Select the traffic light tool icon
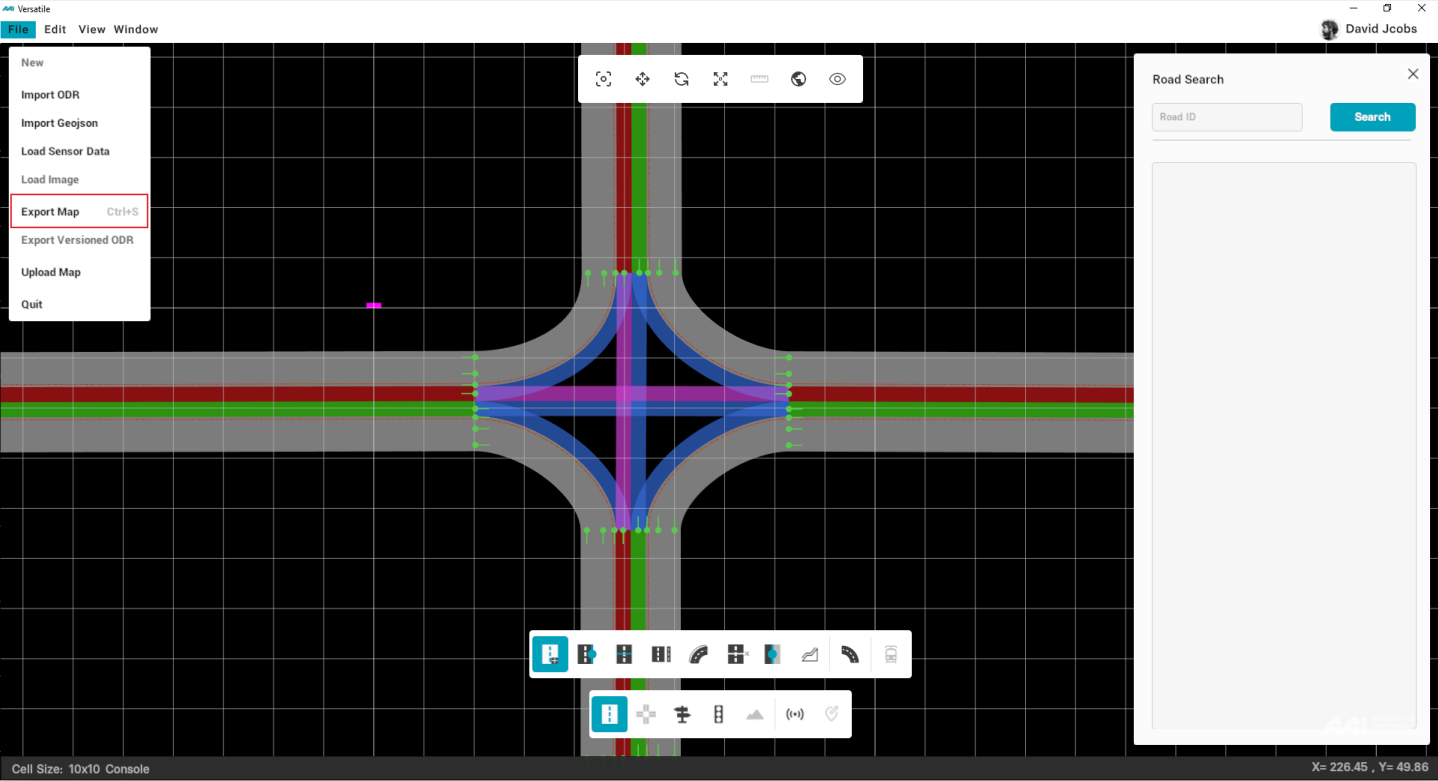 coord(718,715)
